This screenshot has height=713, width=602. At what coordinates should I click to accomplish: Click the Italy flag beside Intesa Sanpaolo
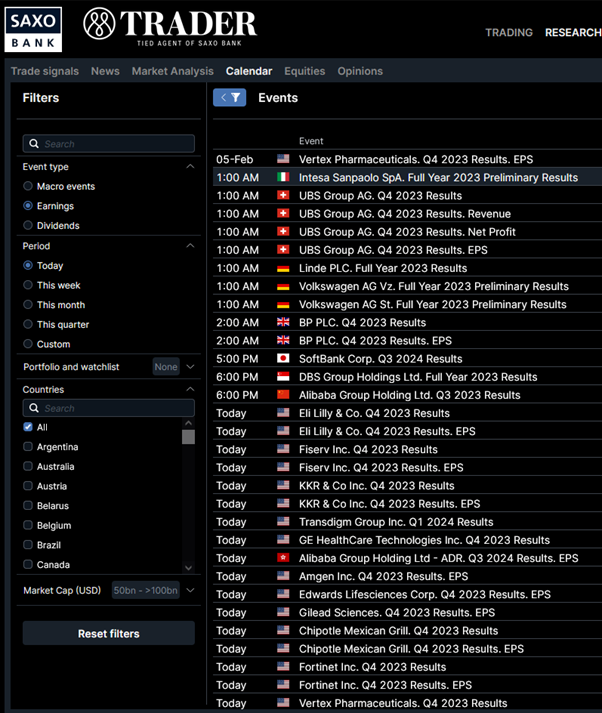[x=283, y=177]
